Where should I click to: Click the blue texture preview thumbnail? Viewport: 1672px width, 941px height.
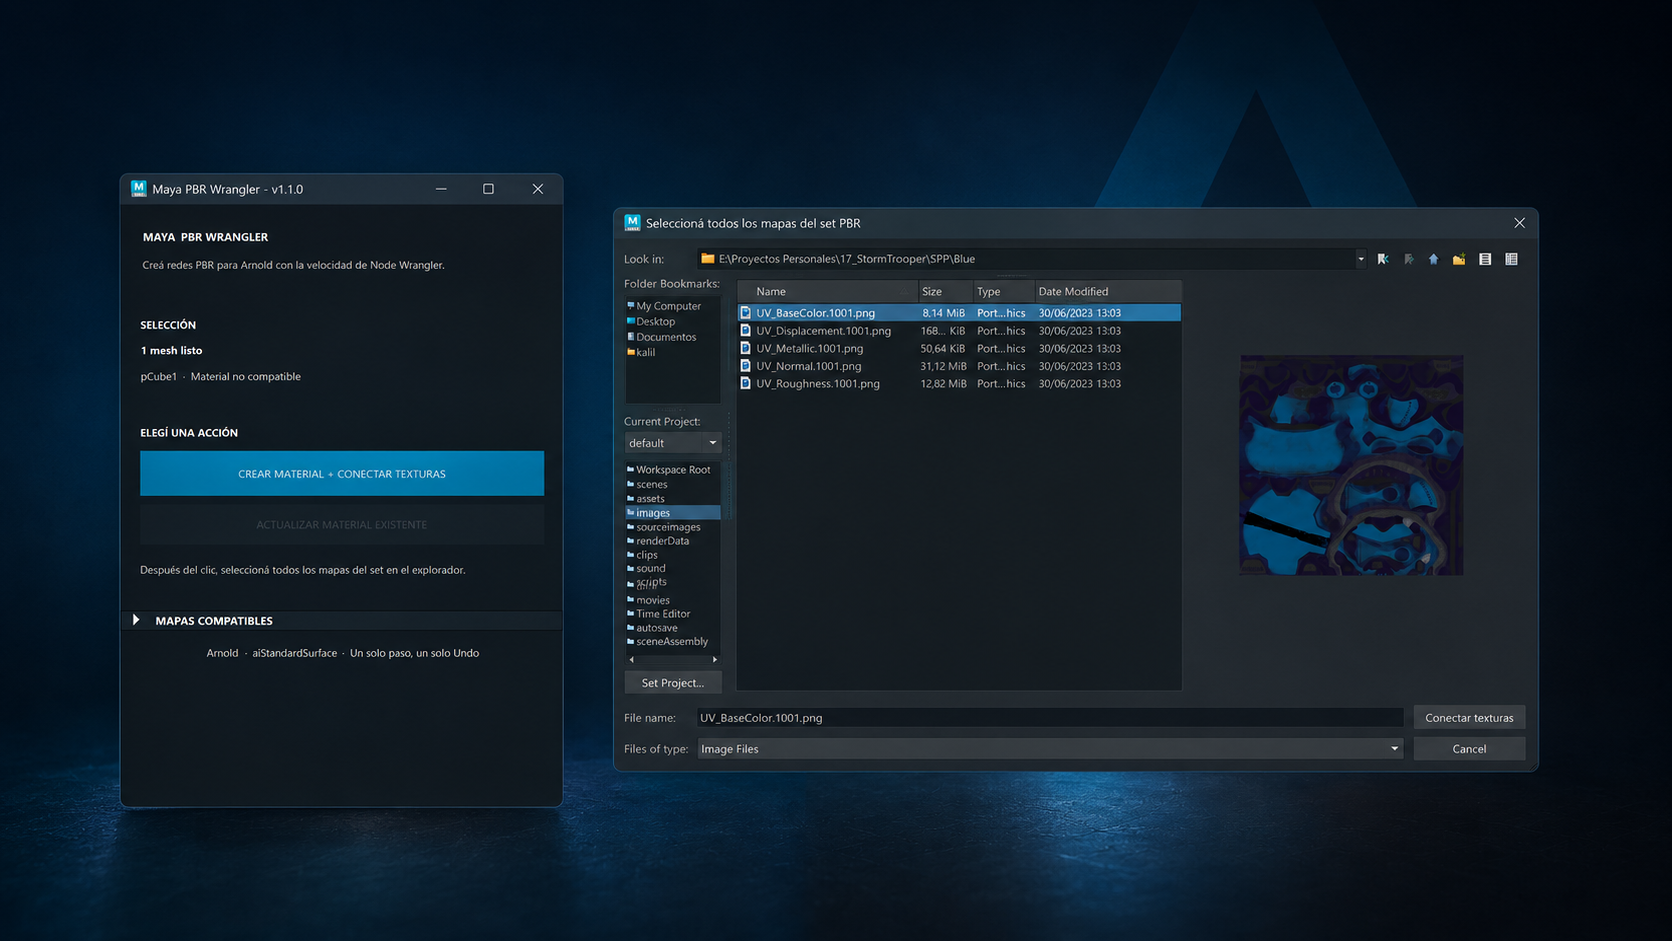click(x=1351, y=465)
